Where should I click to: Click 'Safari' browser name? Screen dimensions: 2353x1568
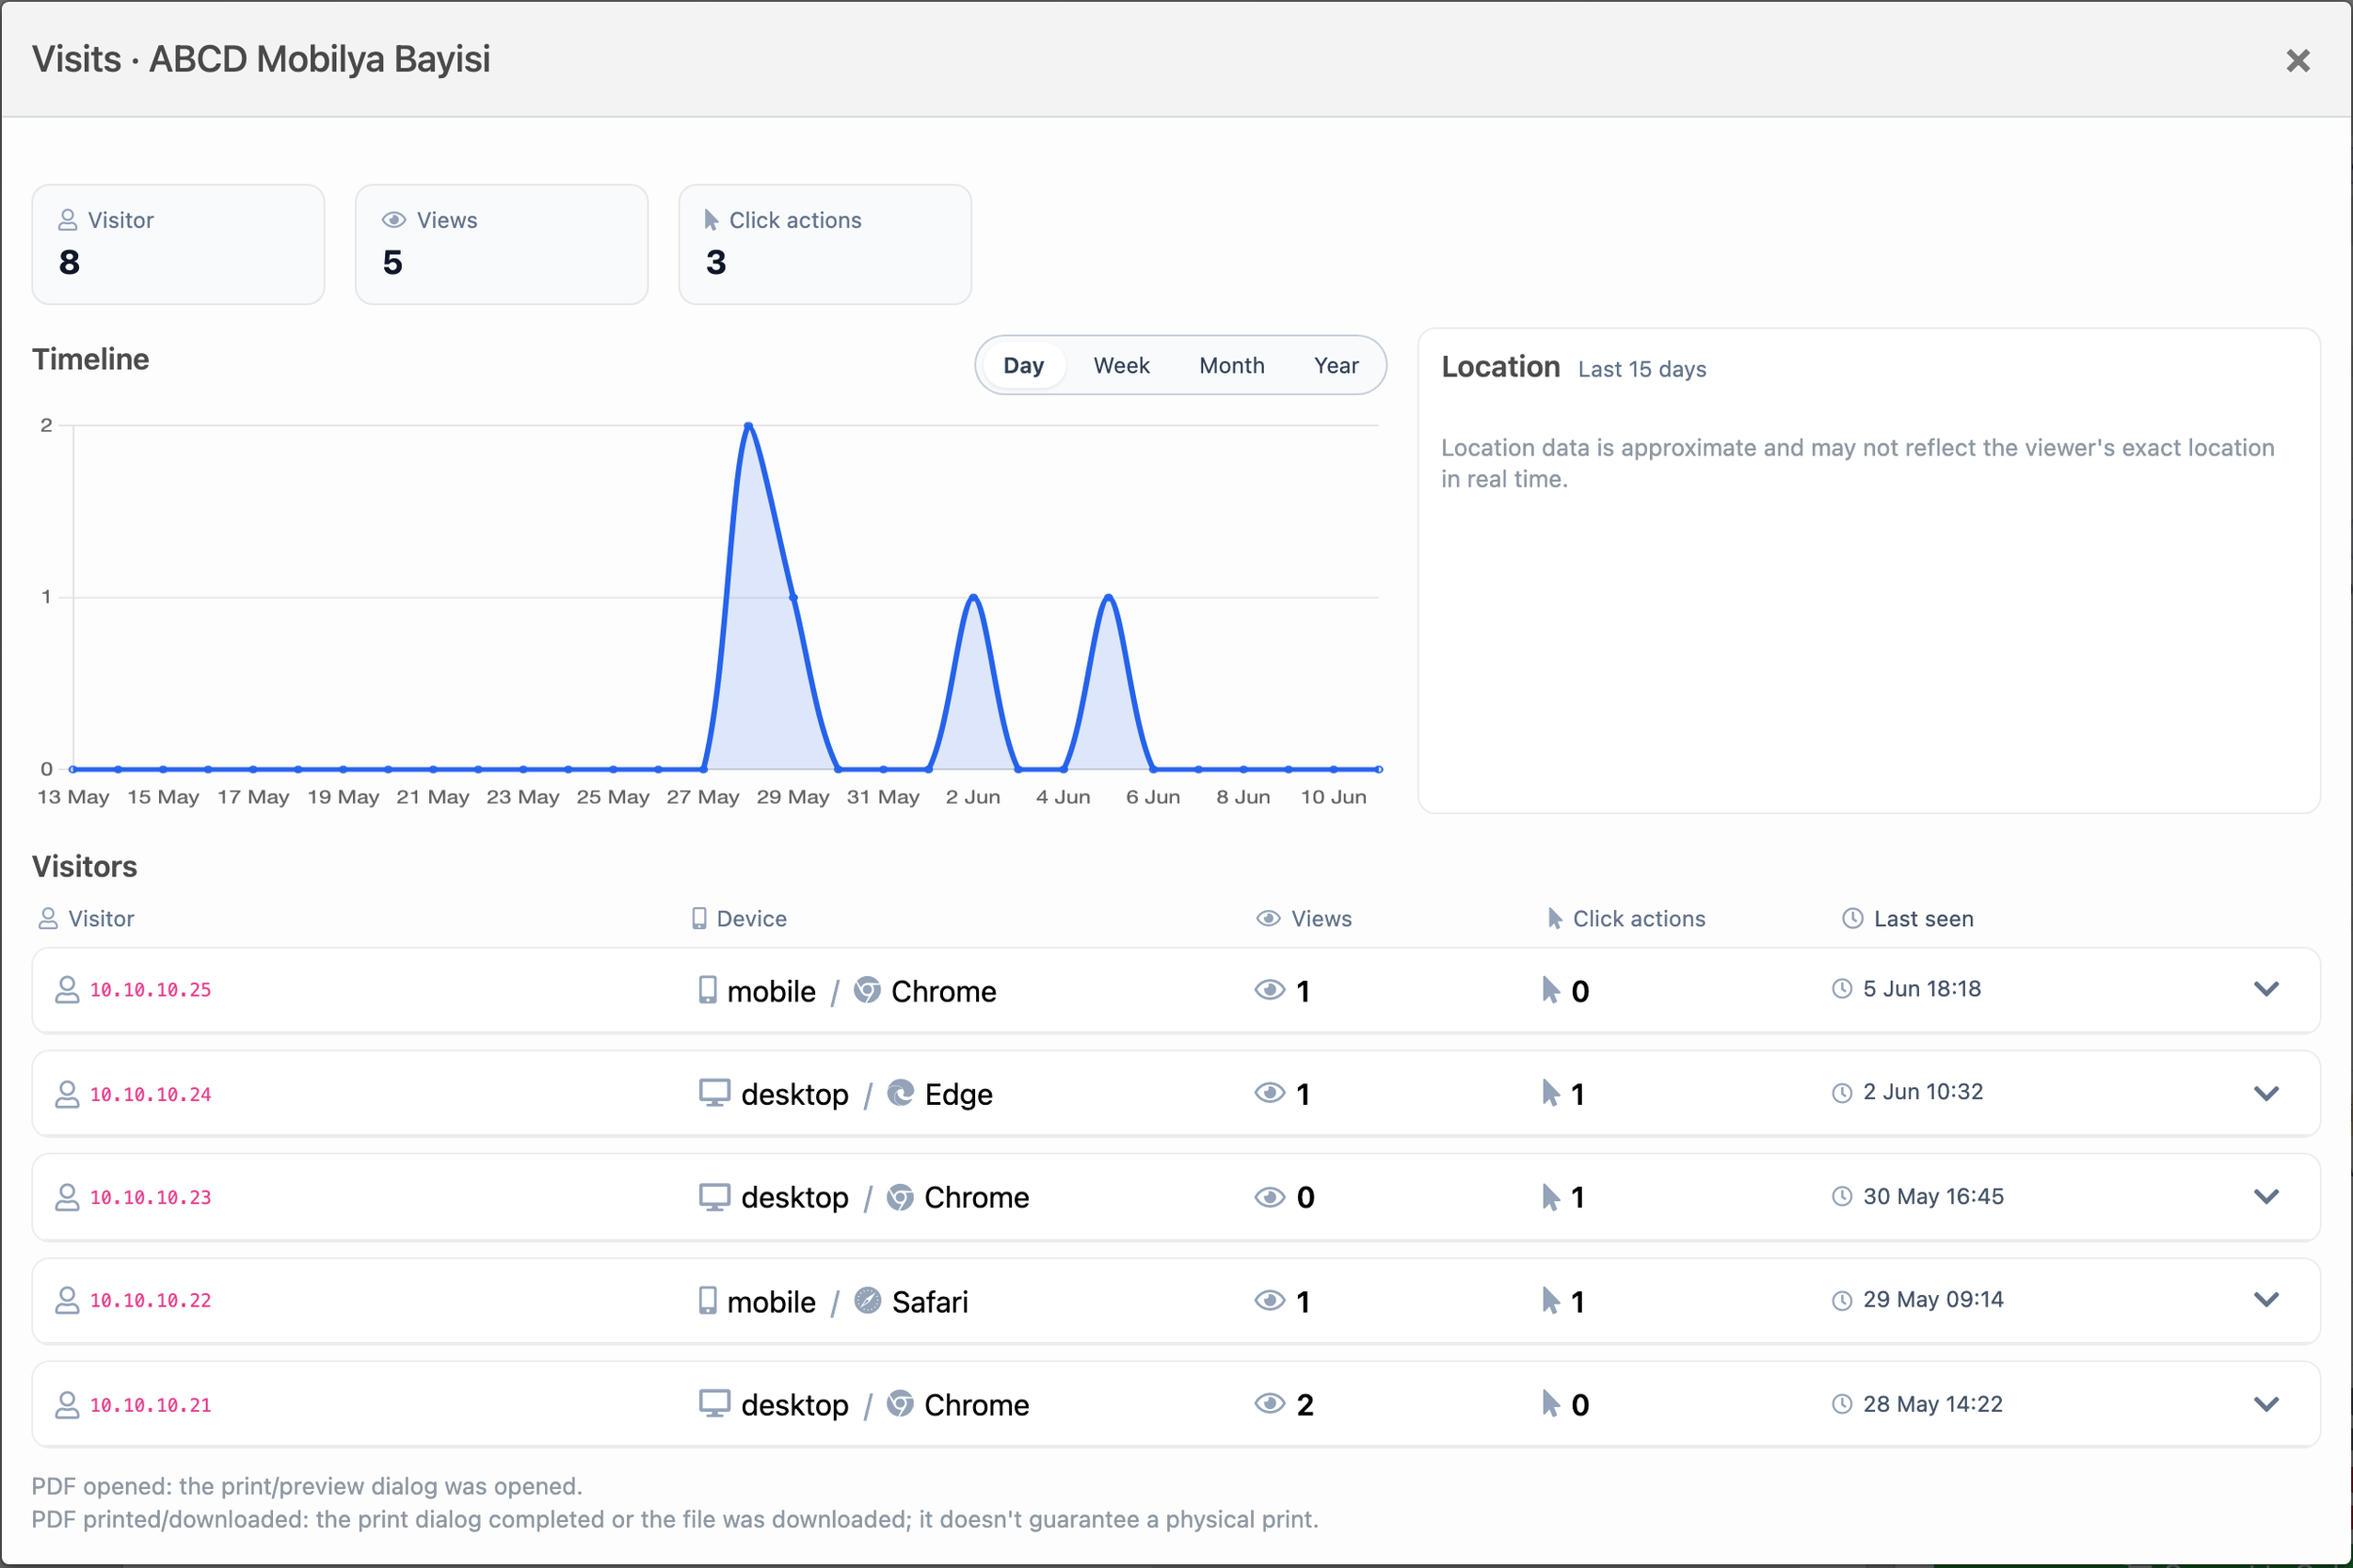(x=930, y=1301)
